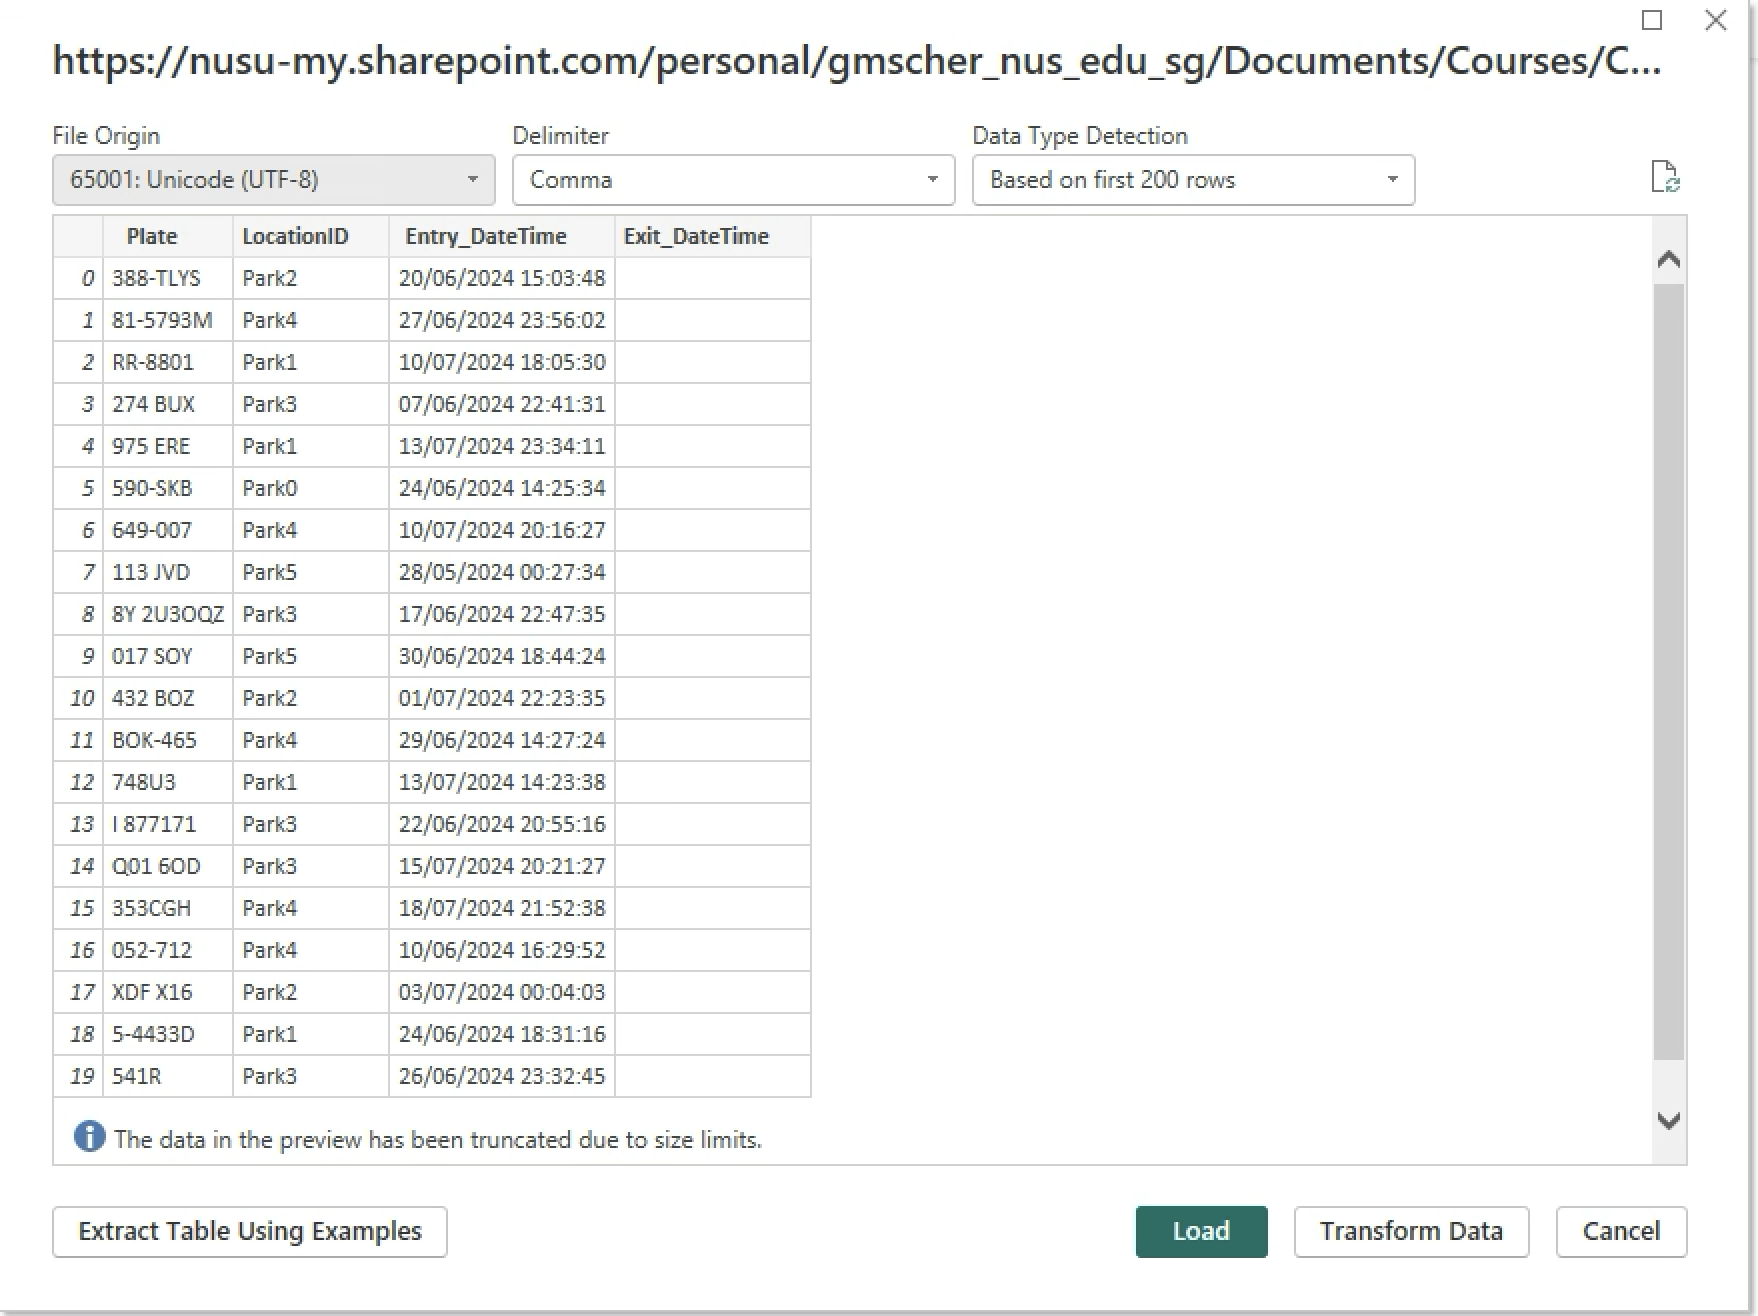The width and height of the screenshot is (1758, 1316).
Task: Open the File Origin dropdown
Action: click(x=273, y=180)
